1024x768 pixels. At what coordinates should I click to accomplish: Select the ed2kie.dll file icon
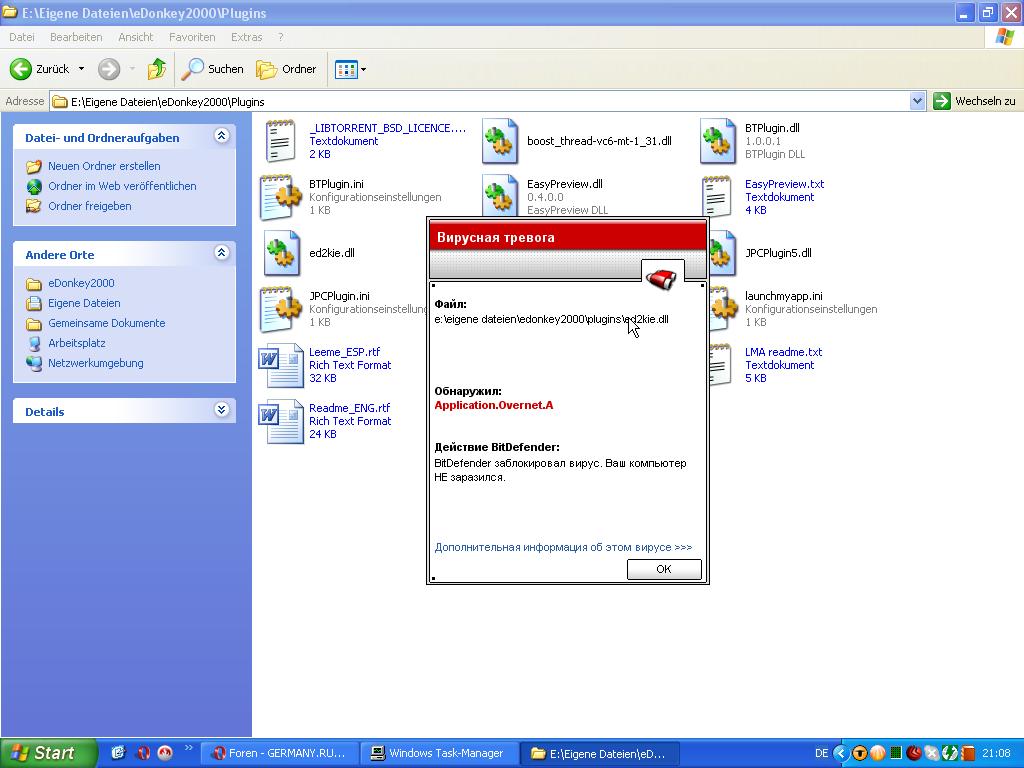point(281,253)
